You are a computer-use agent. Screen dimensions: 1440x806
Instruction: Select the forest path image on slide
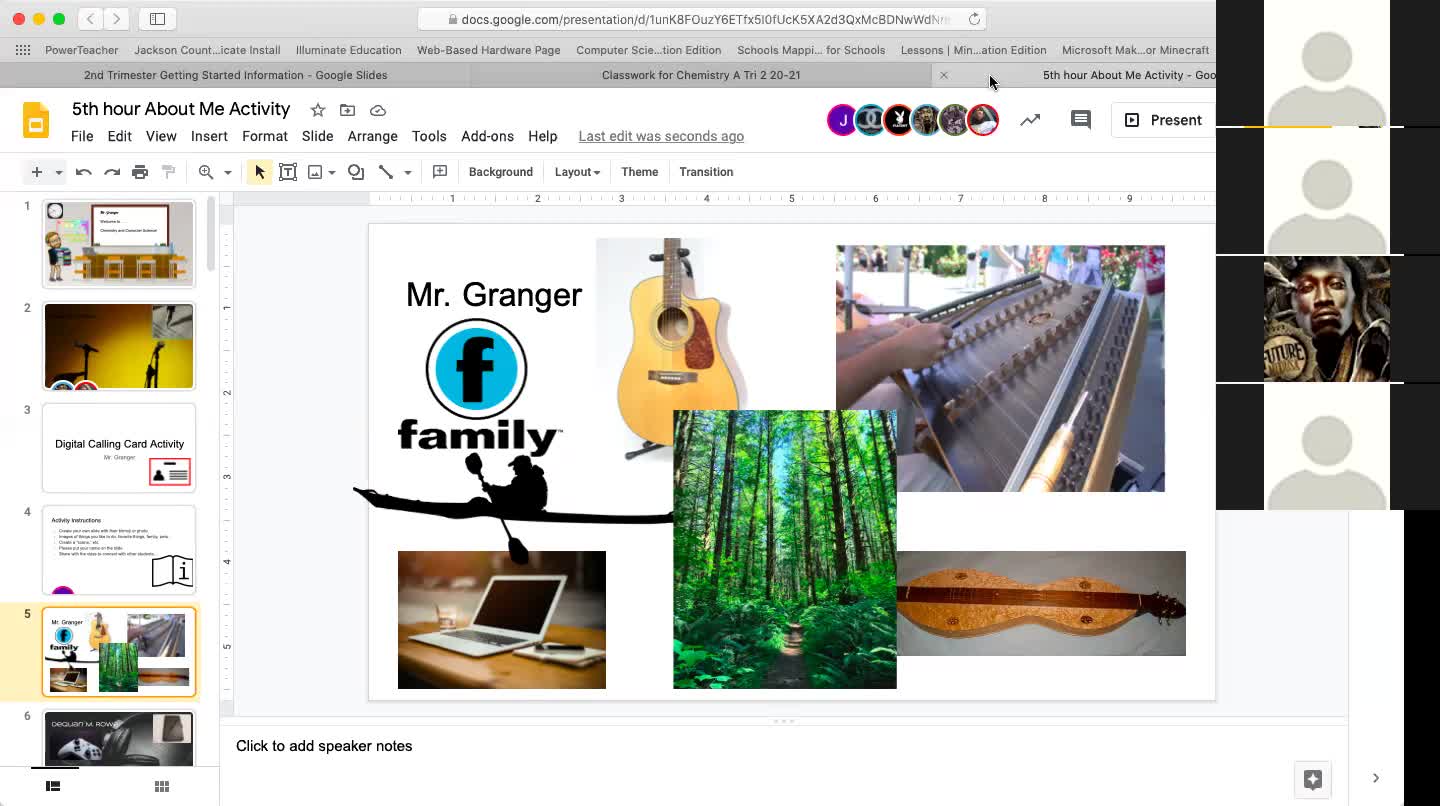click(785, 549)
